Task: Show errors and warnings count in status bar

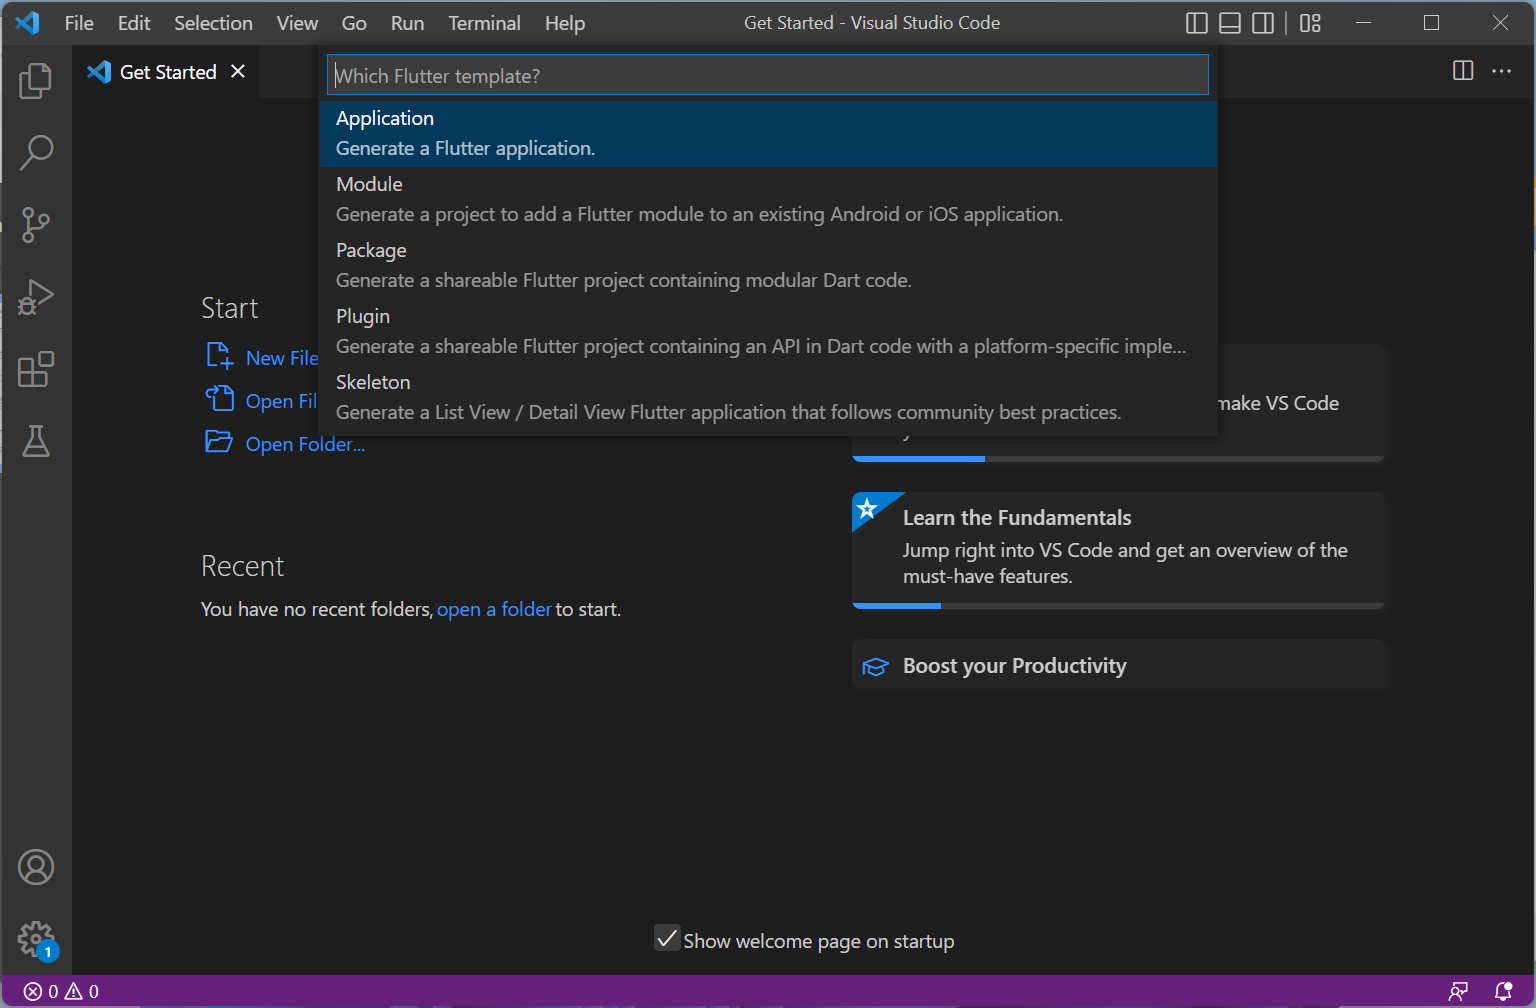Action: point(61,991)
